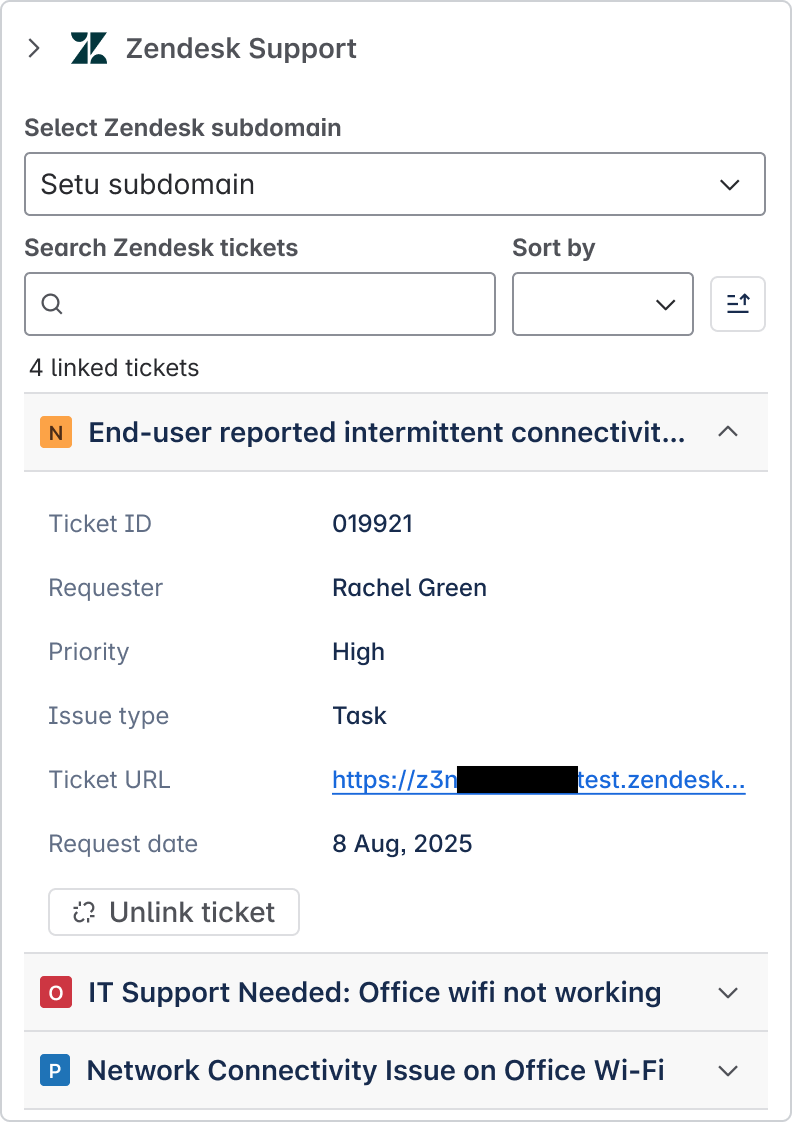Click the Zendesk Support panel title
This screenshot has width=792, height=1122.
click(x=241, y=48)
